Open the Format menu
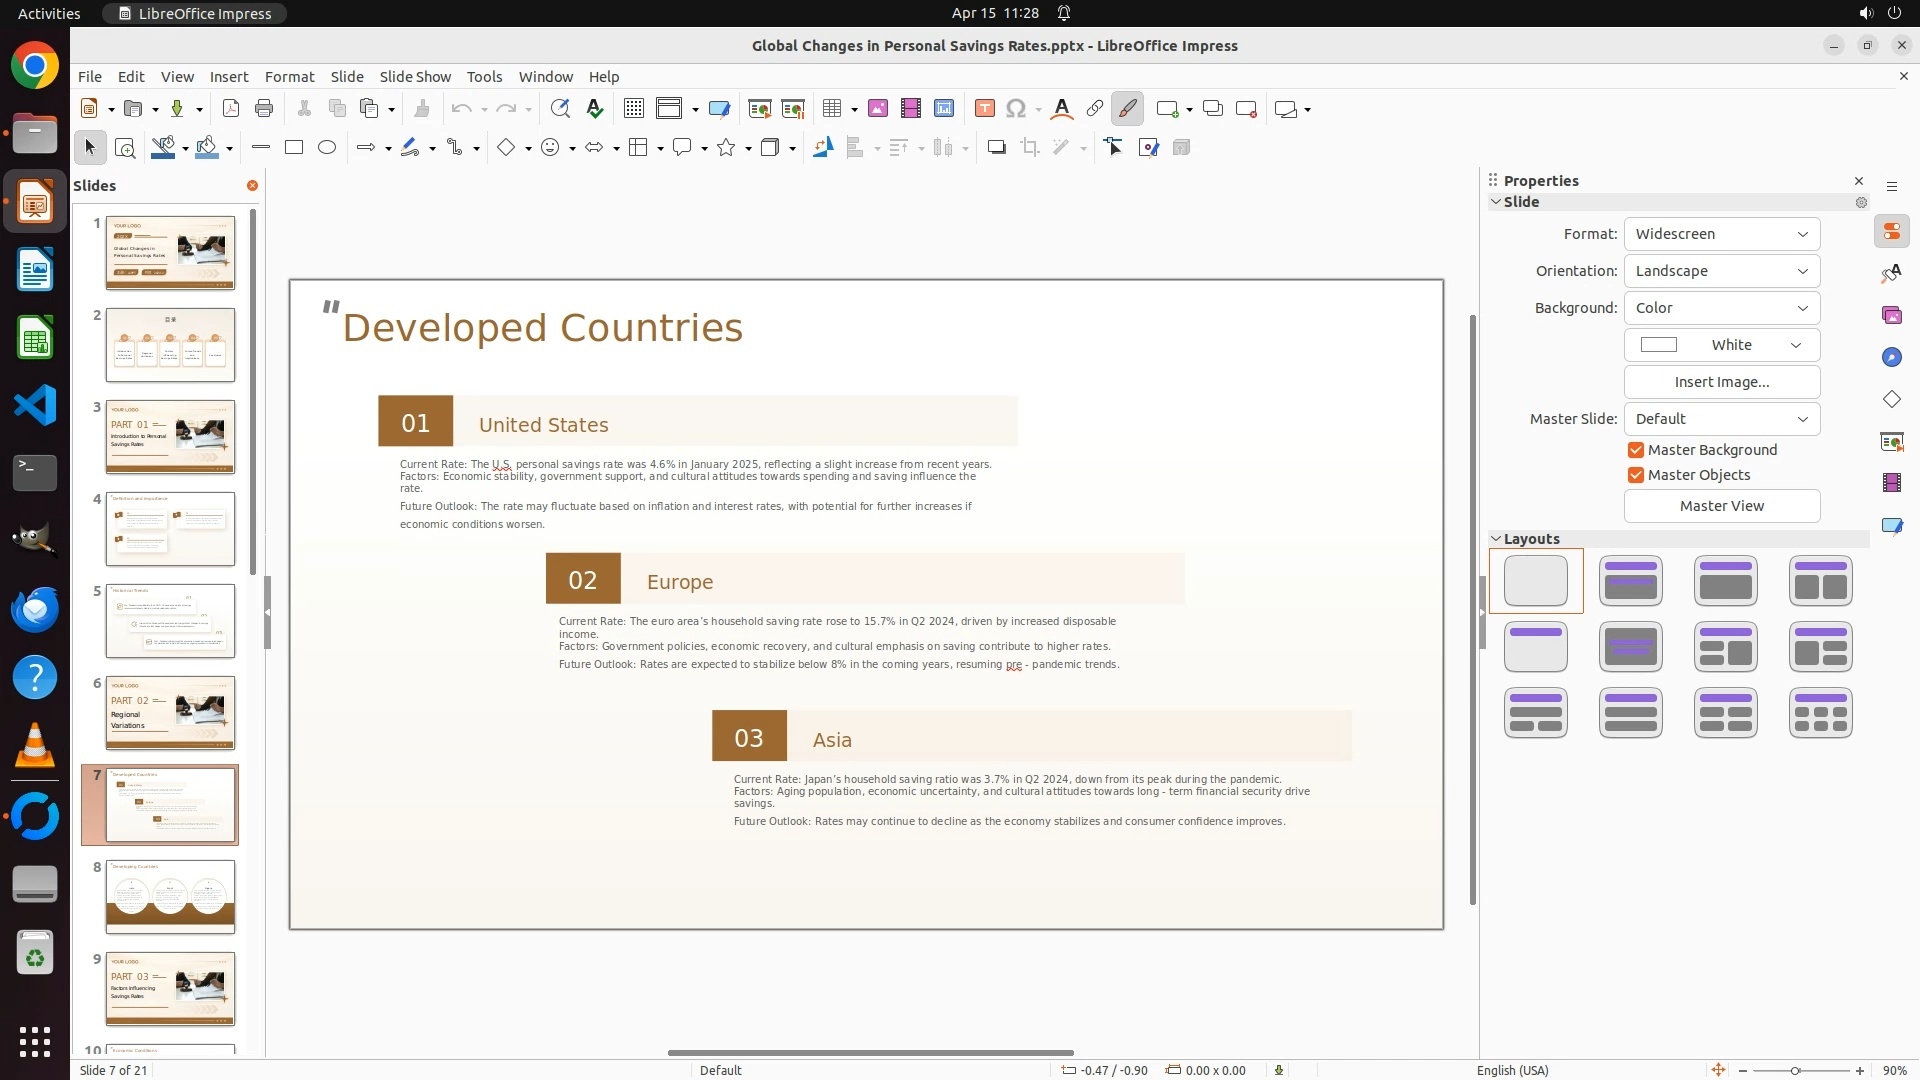This screenshot has height=1080, width=1920. (x=289, y=77)
